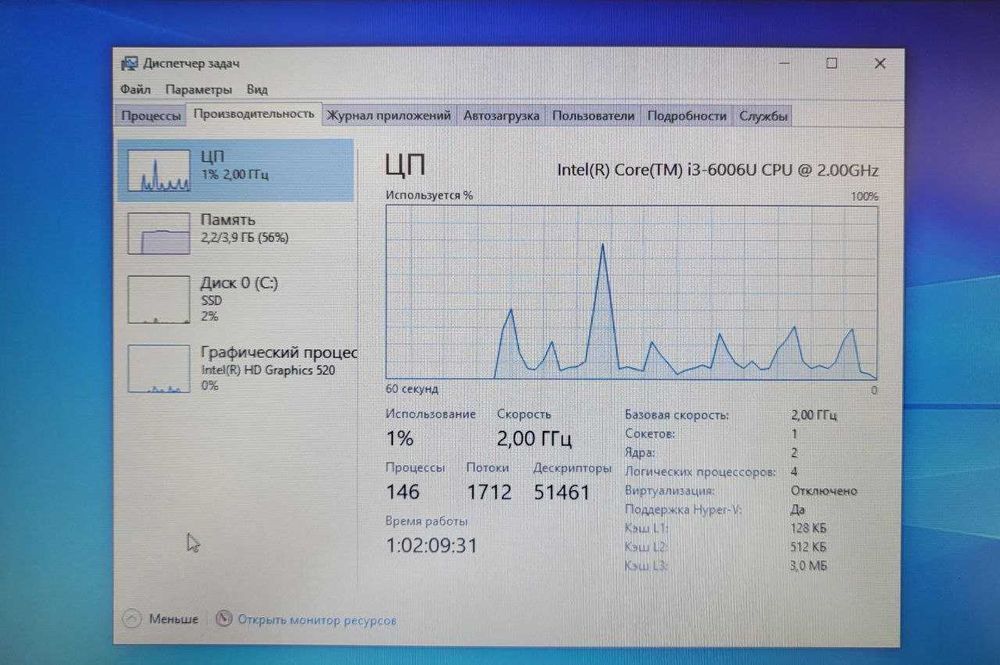Image resolution: width=1000 pixels, height=665 pixels.
Task: Select the ЦП mini graph thumbnail
Action: tap(159, 170)
